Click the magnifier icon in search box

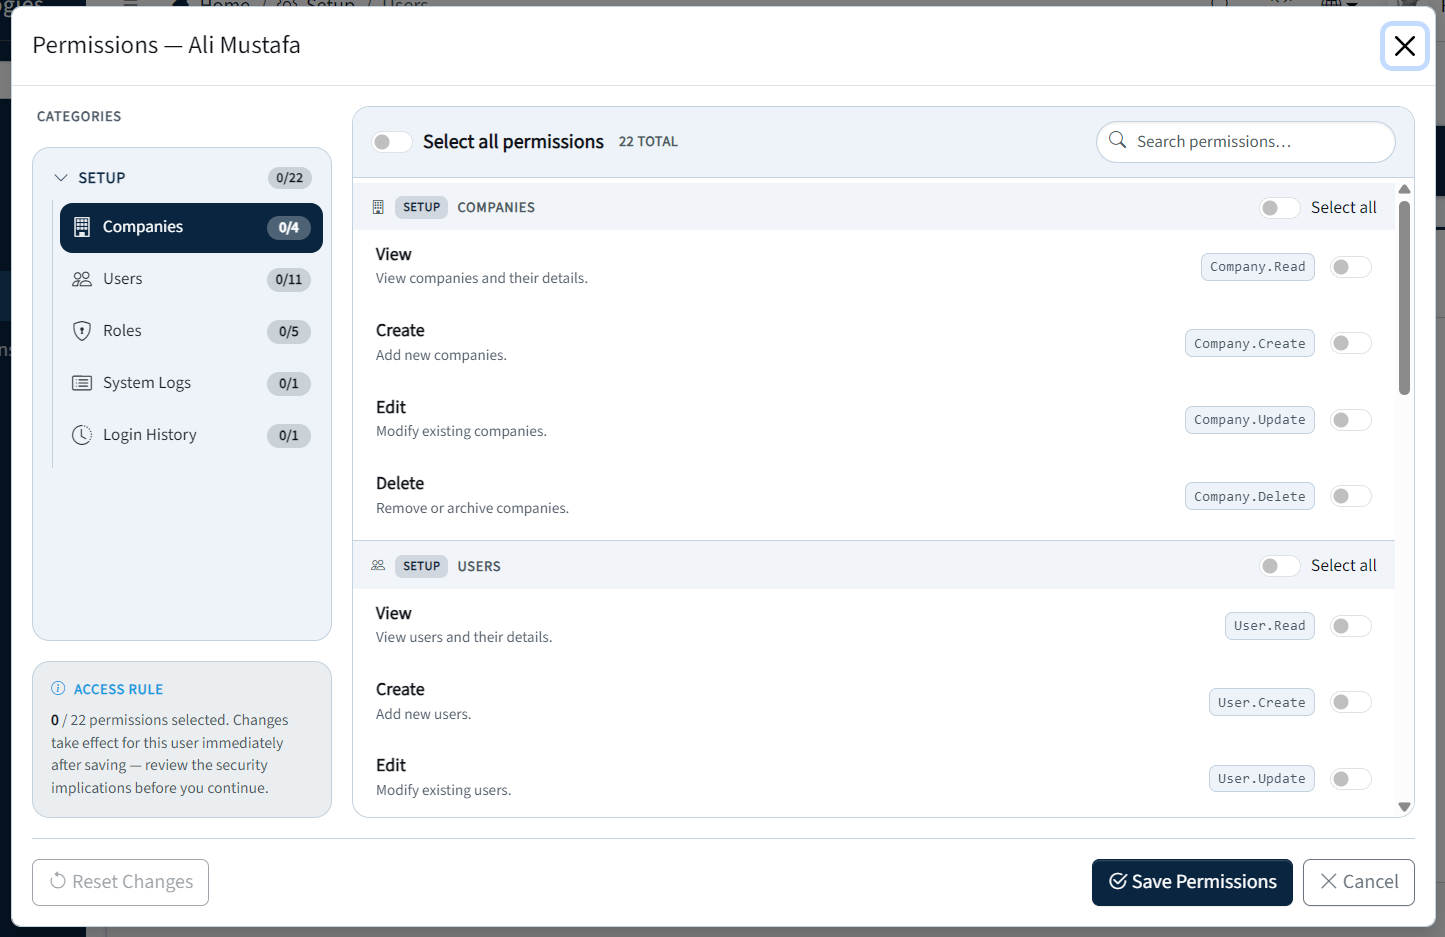[x=1117, y=141]
